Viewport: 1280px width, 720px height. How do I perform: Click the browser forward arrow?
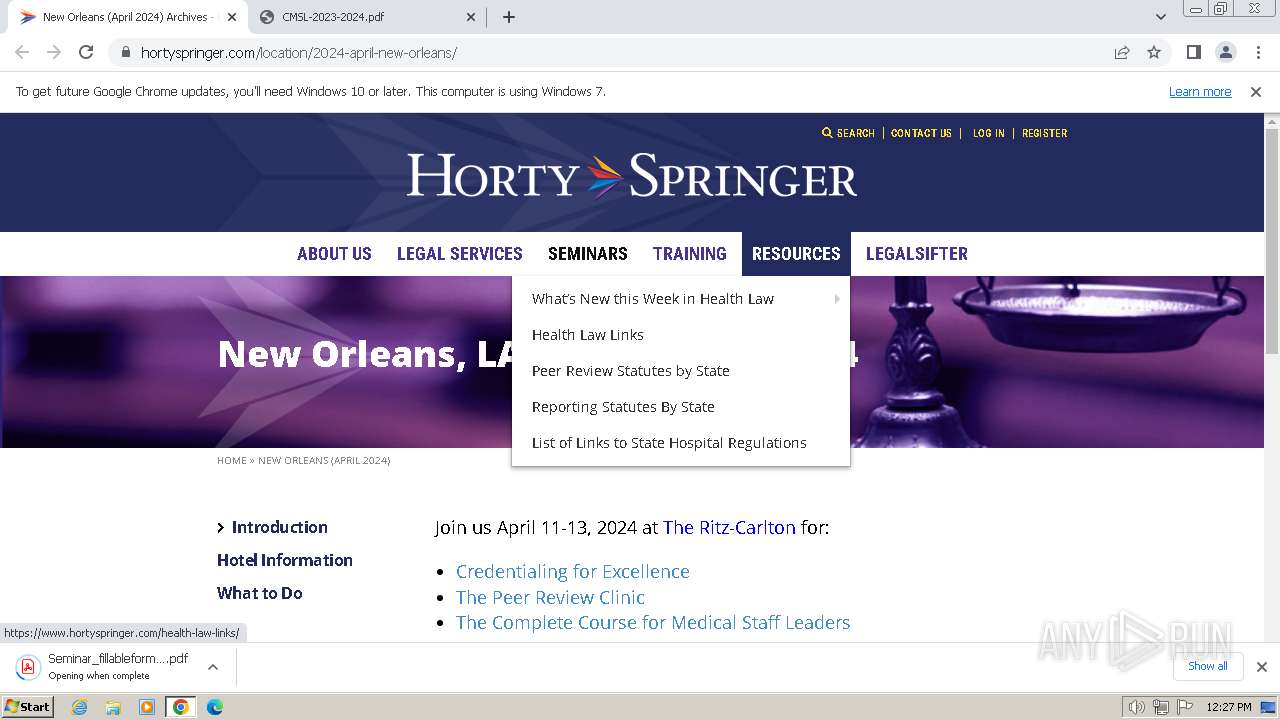pos(54,52)
